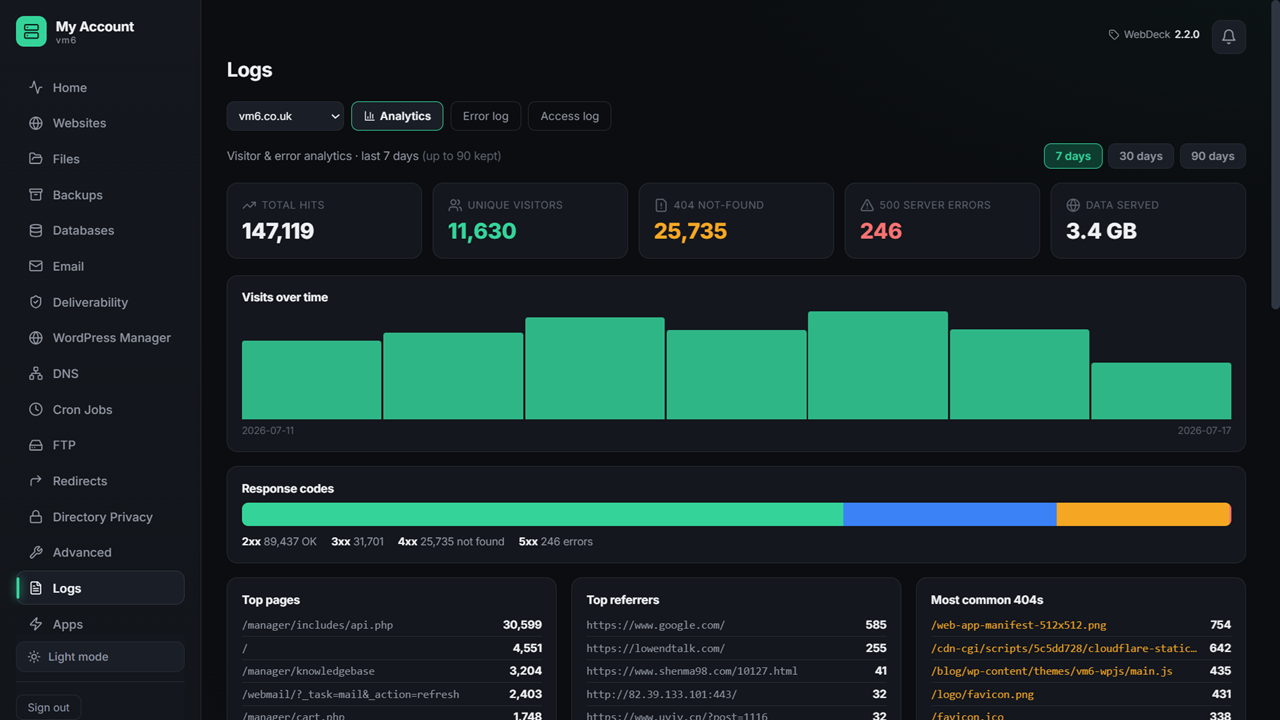Click the Home pulse icon
The width and height of the screenshot is (1280, 720).
tap(36, 88)
